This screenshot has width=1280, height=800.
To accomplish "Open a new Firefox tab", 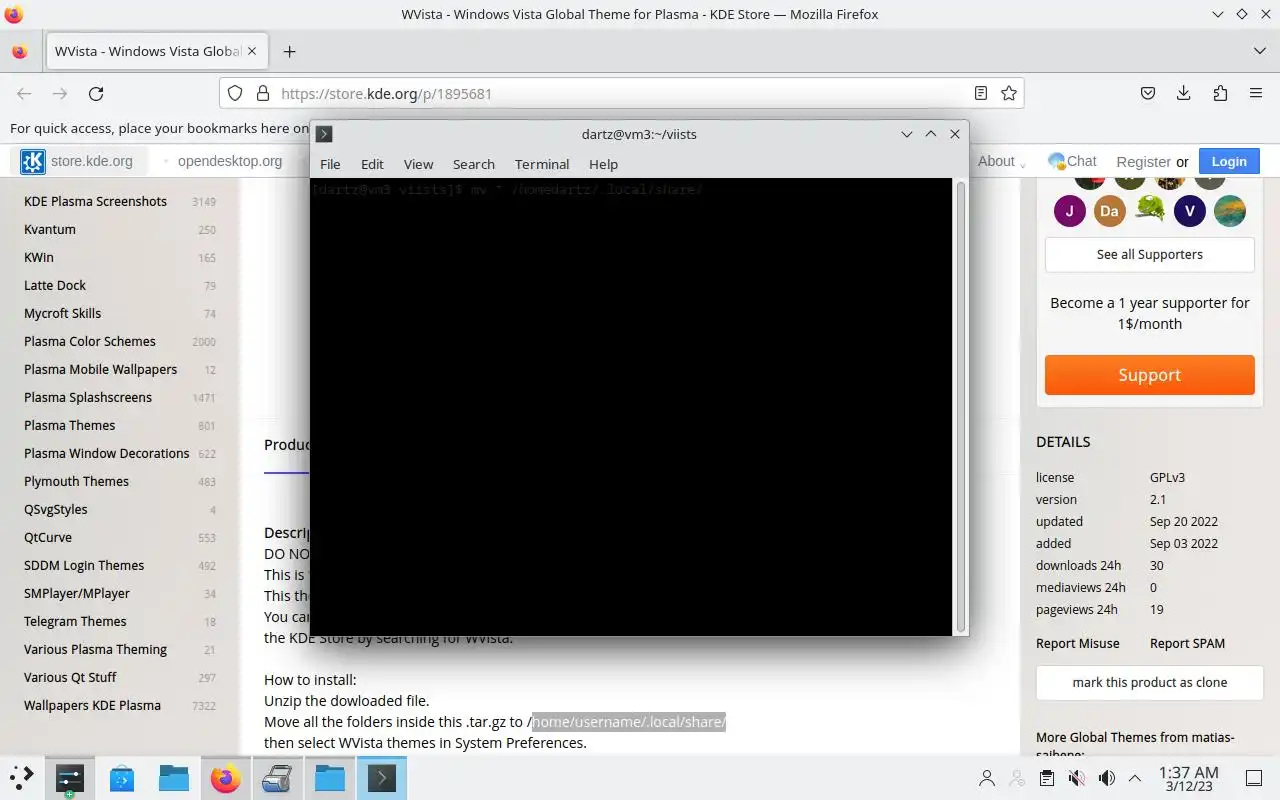I will (x=289, y=51).
